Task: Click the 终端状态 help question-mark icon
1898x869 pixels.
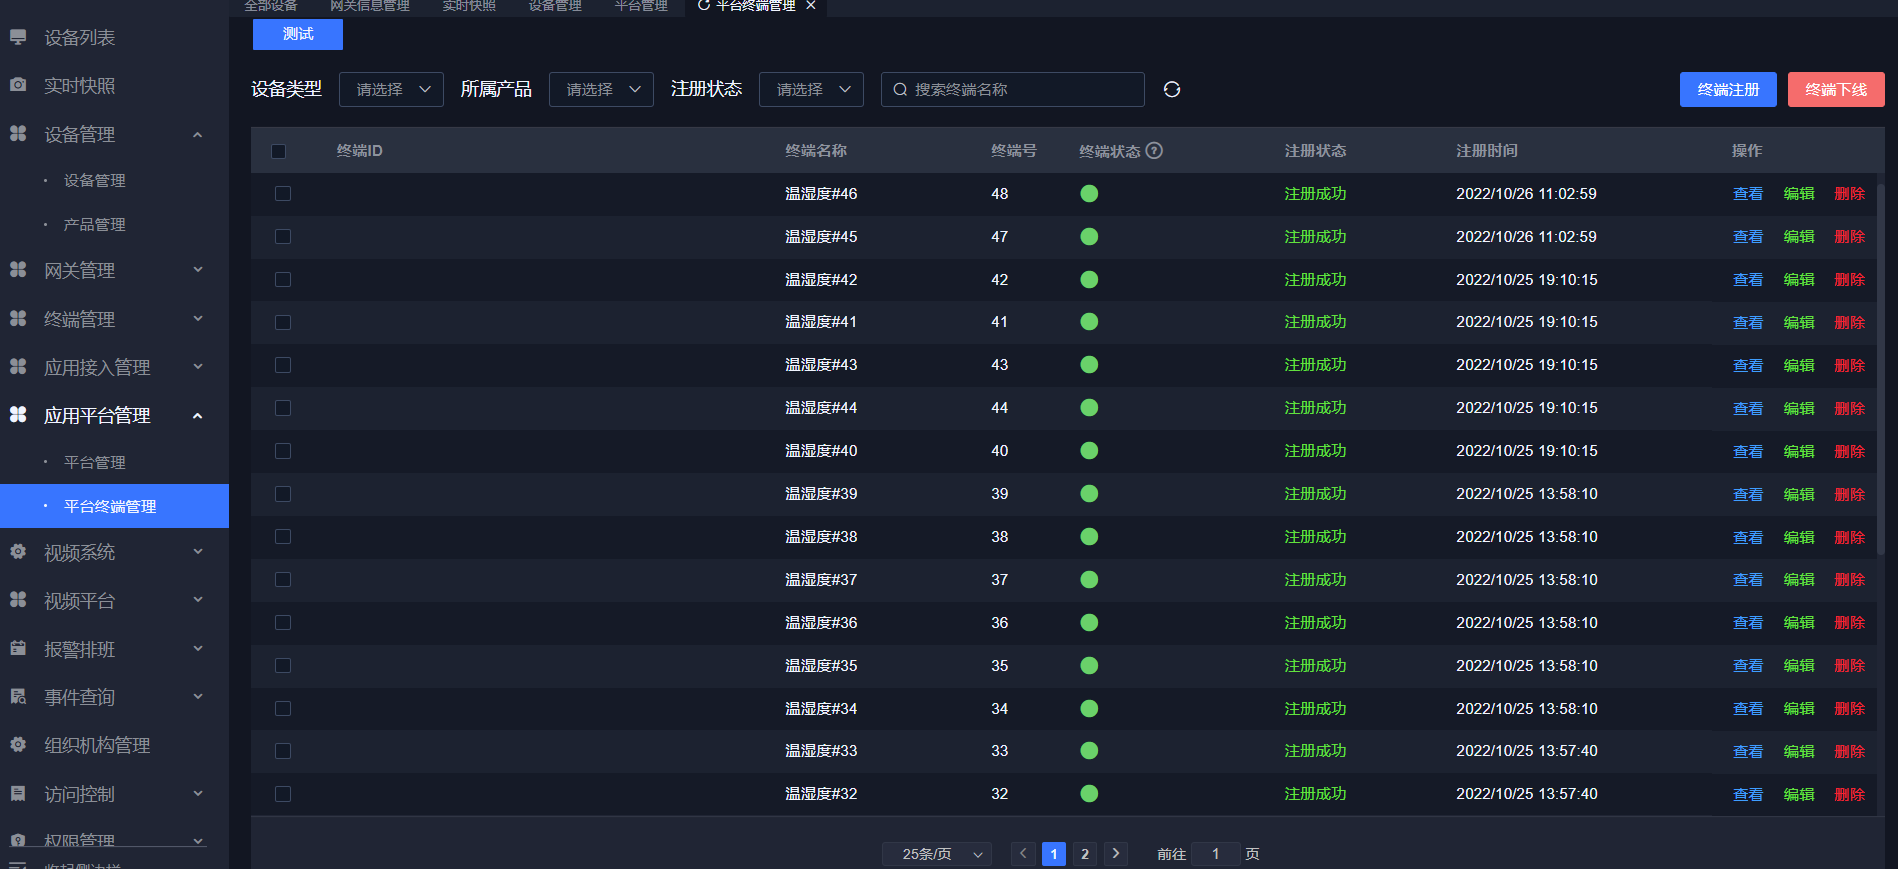Action: click(1154, 151)
